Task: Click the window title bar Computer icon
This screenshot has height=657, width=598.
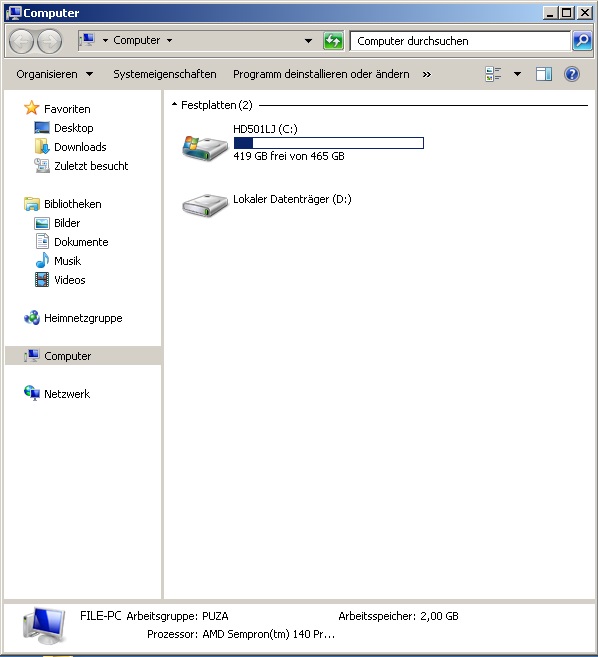Action: [14, 13]
